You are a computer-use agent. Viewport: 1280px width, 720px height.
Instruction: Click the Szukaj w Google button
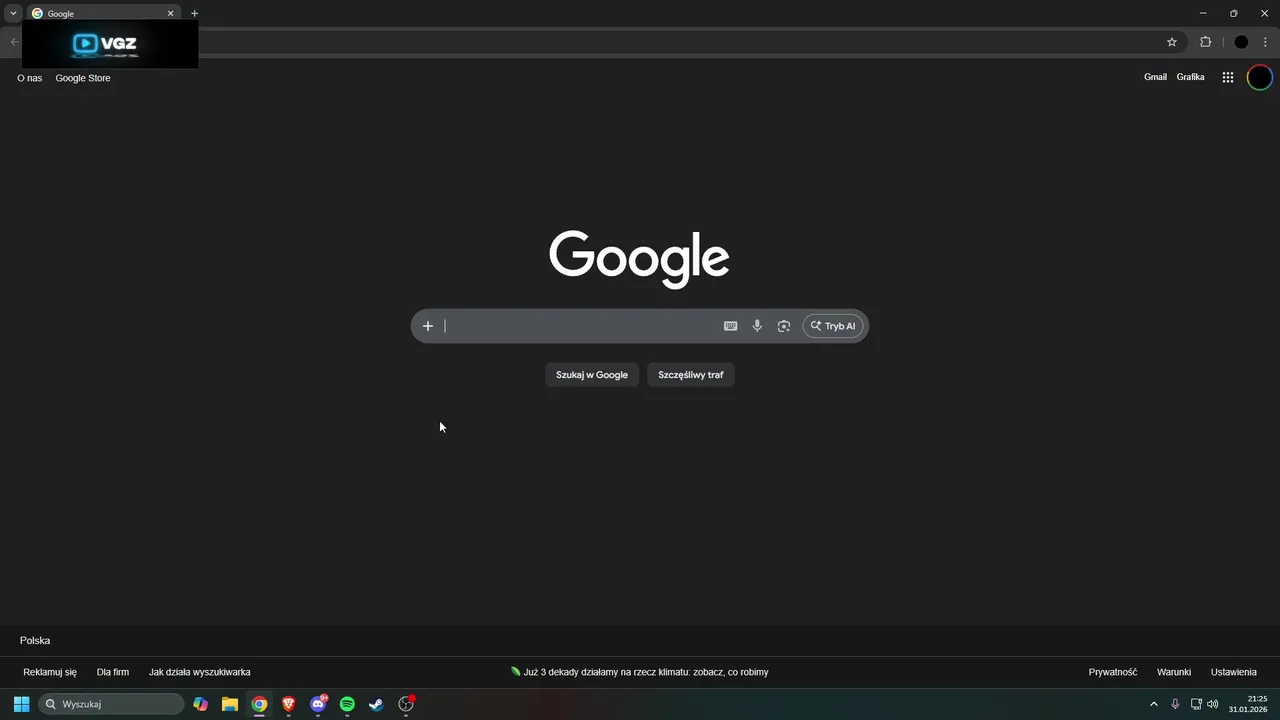click(x=592, y=375)
